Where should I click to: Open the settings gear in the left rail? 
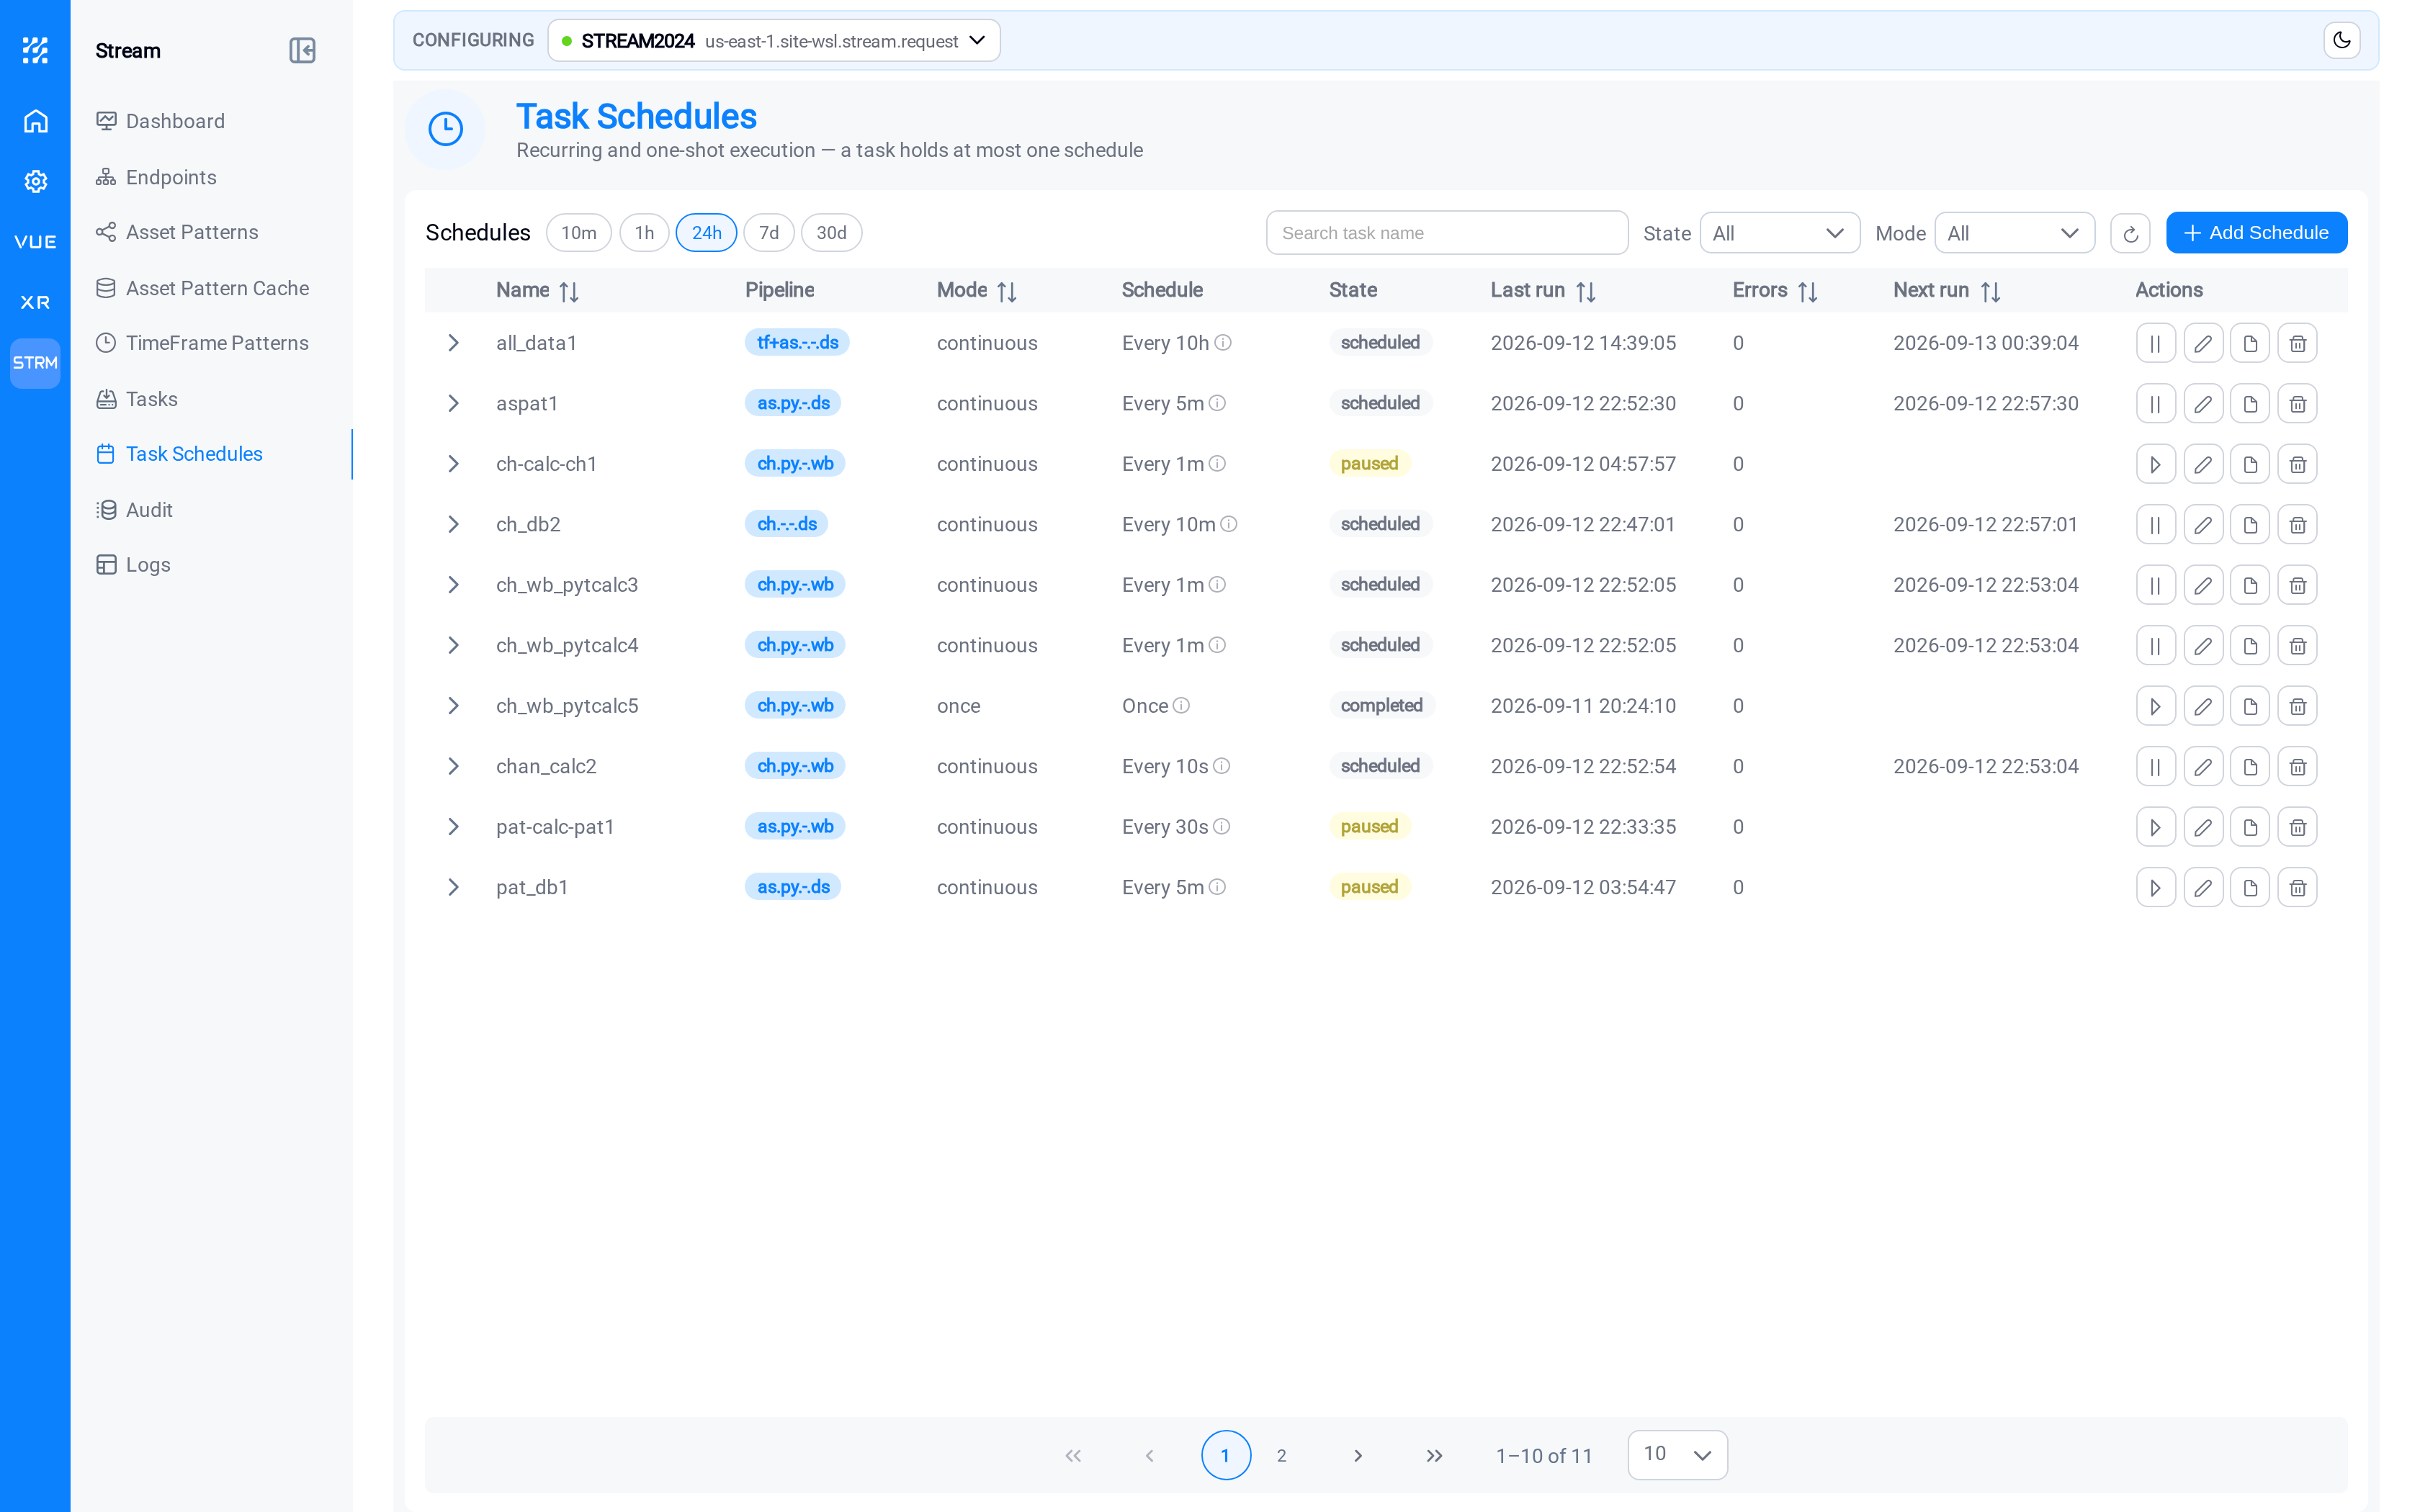[x=35, y=181]
